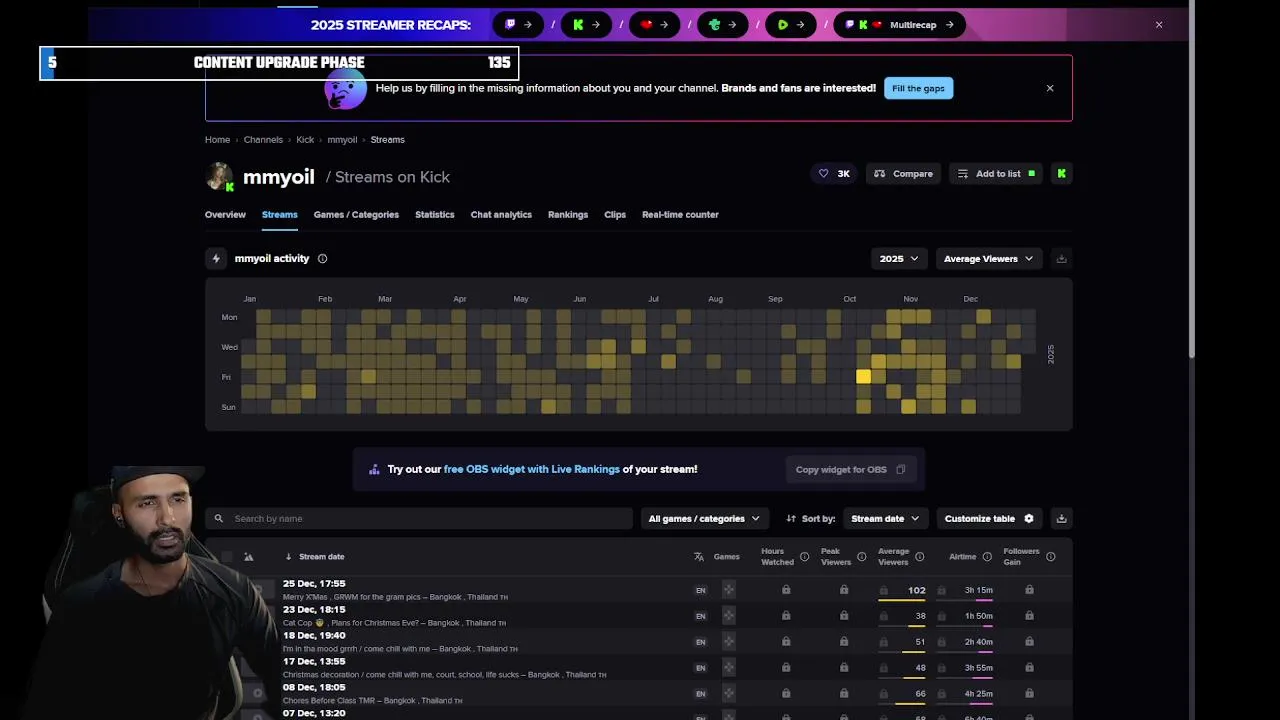Open the 18 Dec, 19:40 stream
The width and height of the screenshot is (1280, 720).
click(x=314, y=636)
